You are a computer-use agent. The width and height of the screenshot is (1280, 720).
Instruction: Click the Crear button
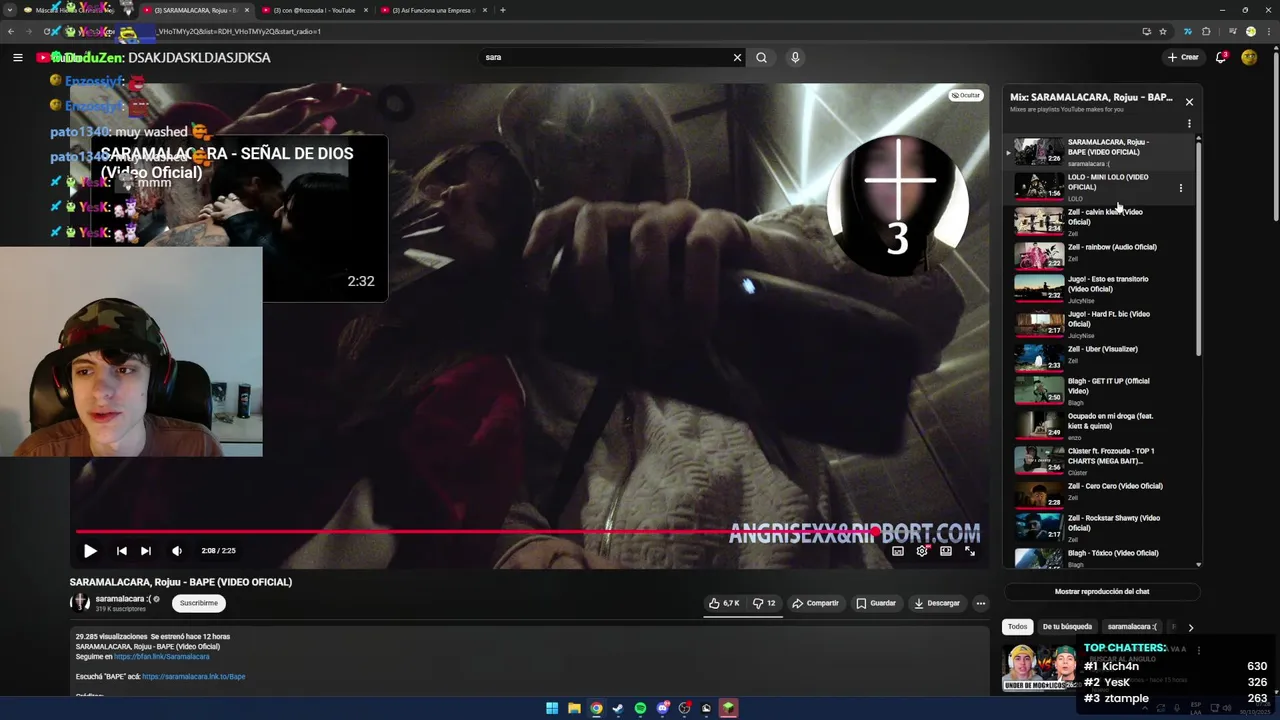[1183, 57]
